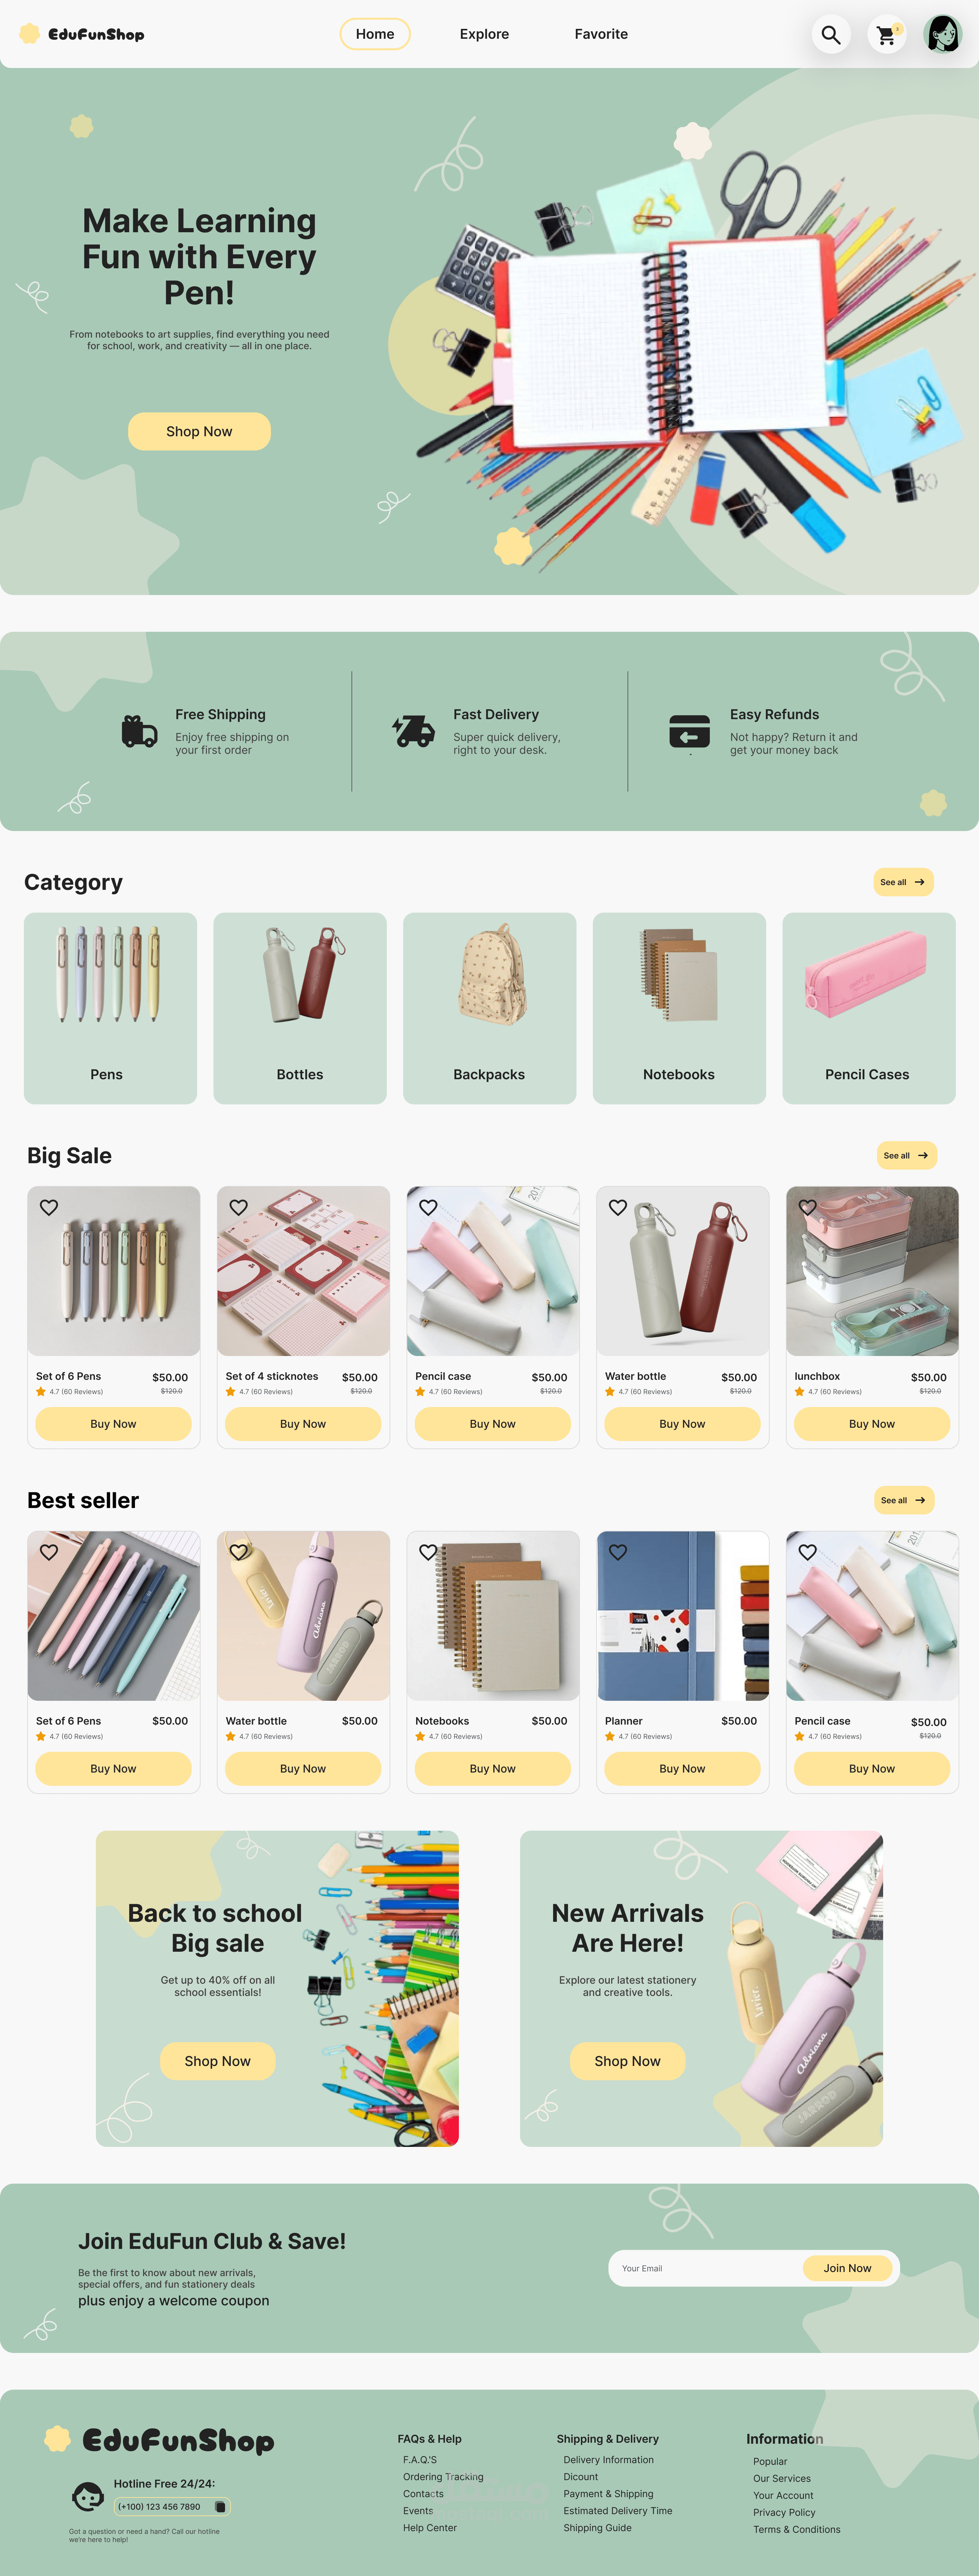
Task: Expand Big Sale with See all arrow
Action: click(x=906, y=1155)
